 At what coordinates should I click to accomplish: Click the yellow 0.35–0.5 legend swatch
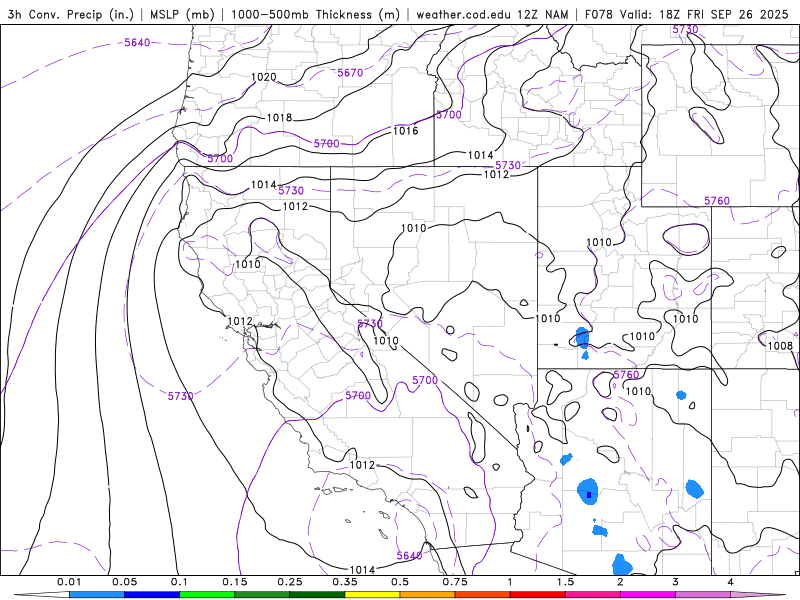click(372, 595)
